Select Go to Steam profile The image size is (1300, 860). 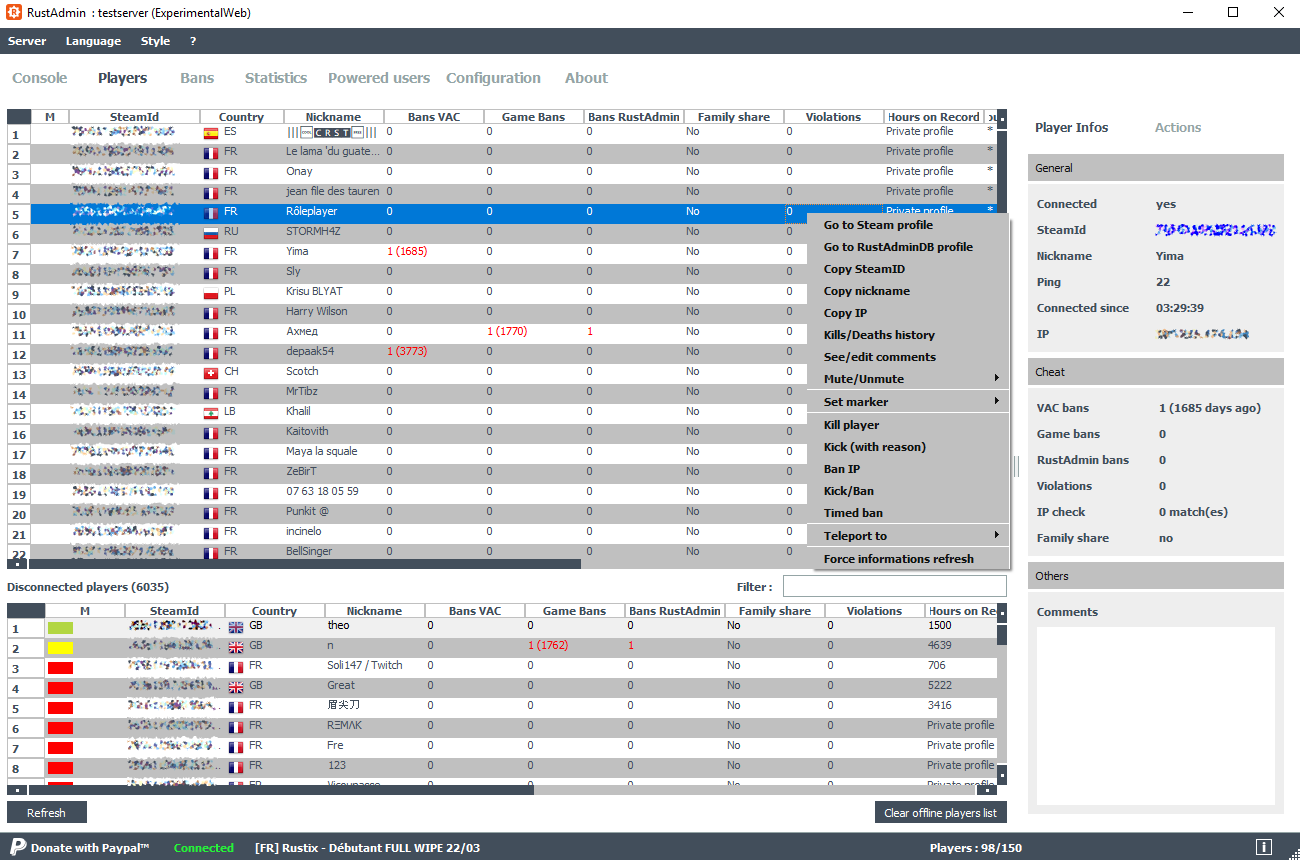[x=909, y=225]
